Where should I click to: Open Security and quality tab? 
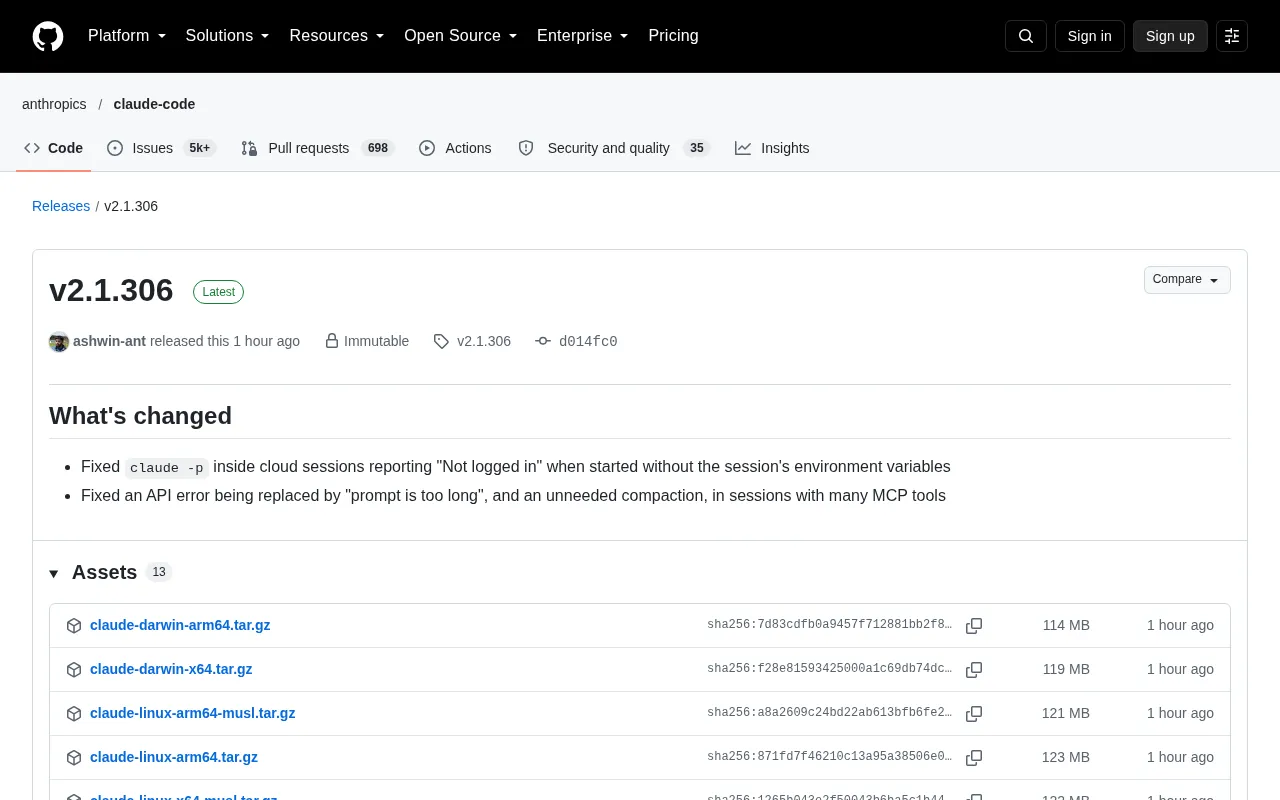(614, 148)
